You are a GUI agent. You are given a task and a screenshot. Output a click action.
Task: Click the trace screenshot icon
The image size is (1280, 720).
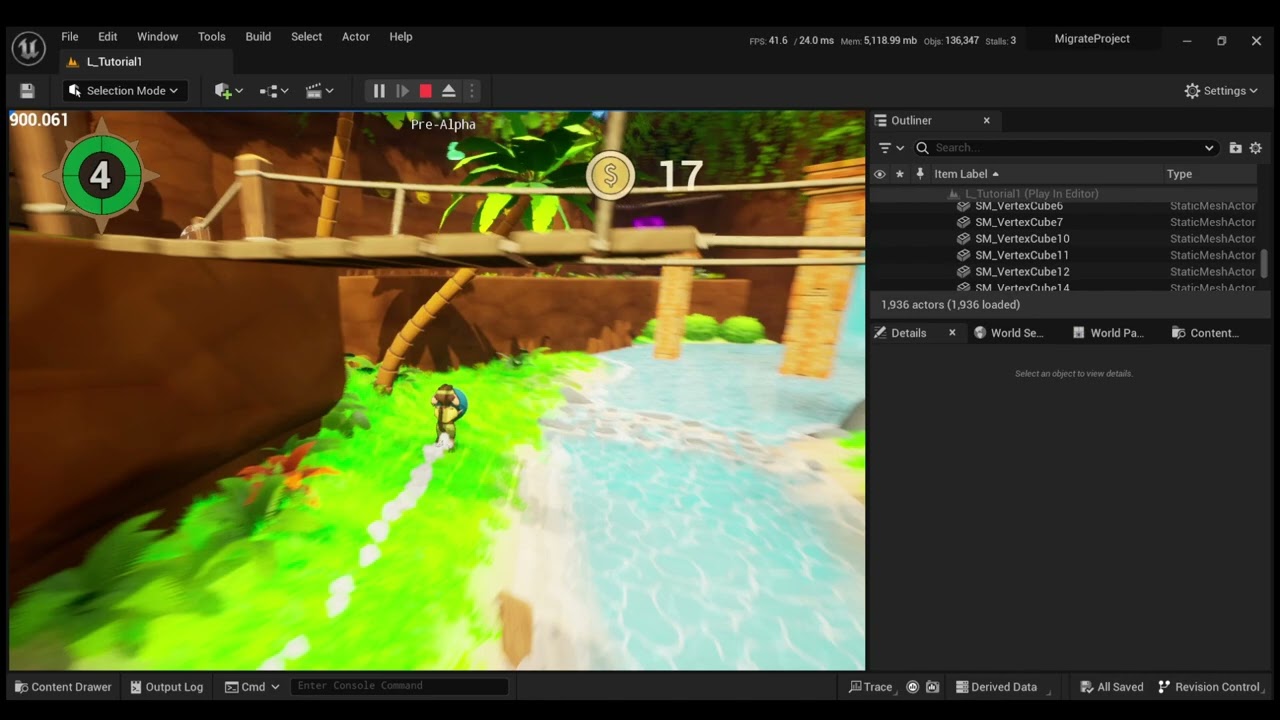pyautogui.click(x=933, y=687)
